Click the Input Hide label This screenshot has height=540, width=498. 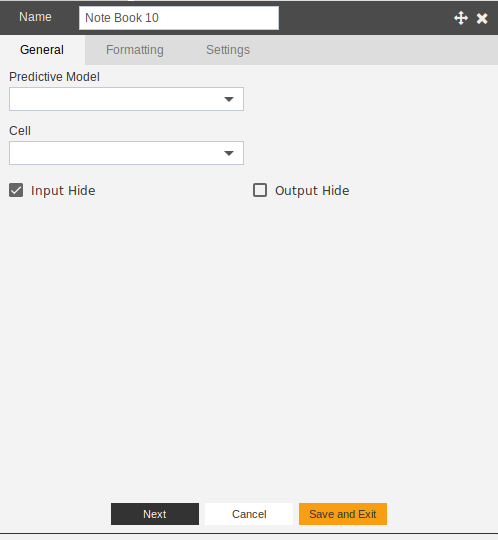pos(63,190)
